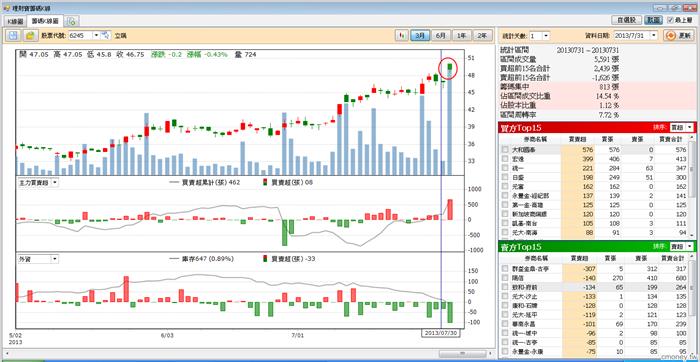Screen dimensions: 700x362
Task: Check the sell-side broker row with -134
Action: click(505, 287)
